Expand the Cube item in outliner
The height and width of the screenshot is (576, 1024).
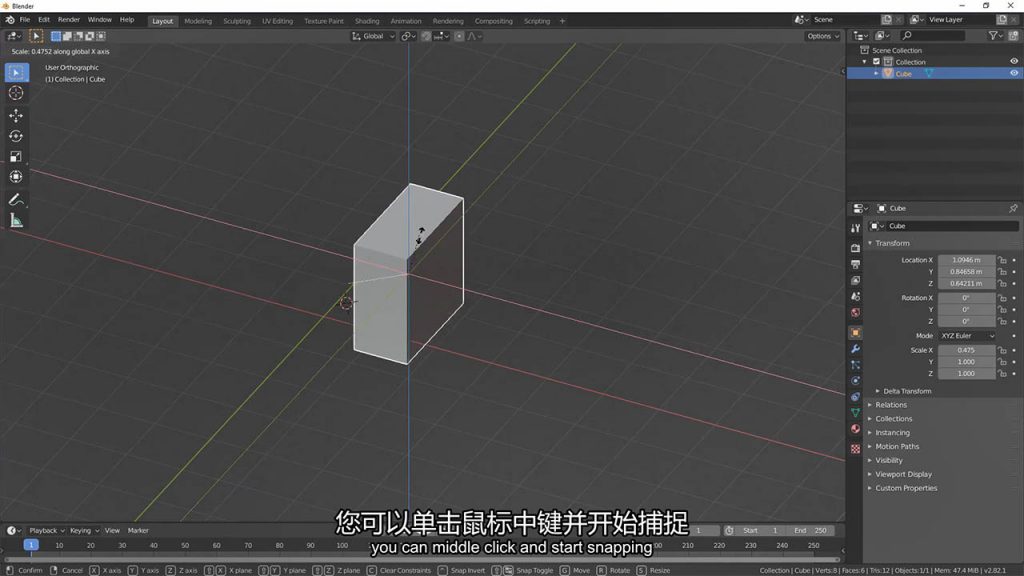tap(876, 74)
